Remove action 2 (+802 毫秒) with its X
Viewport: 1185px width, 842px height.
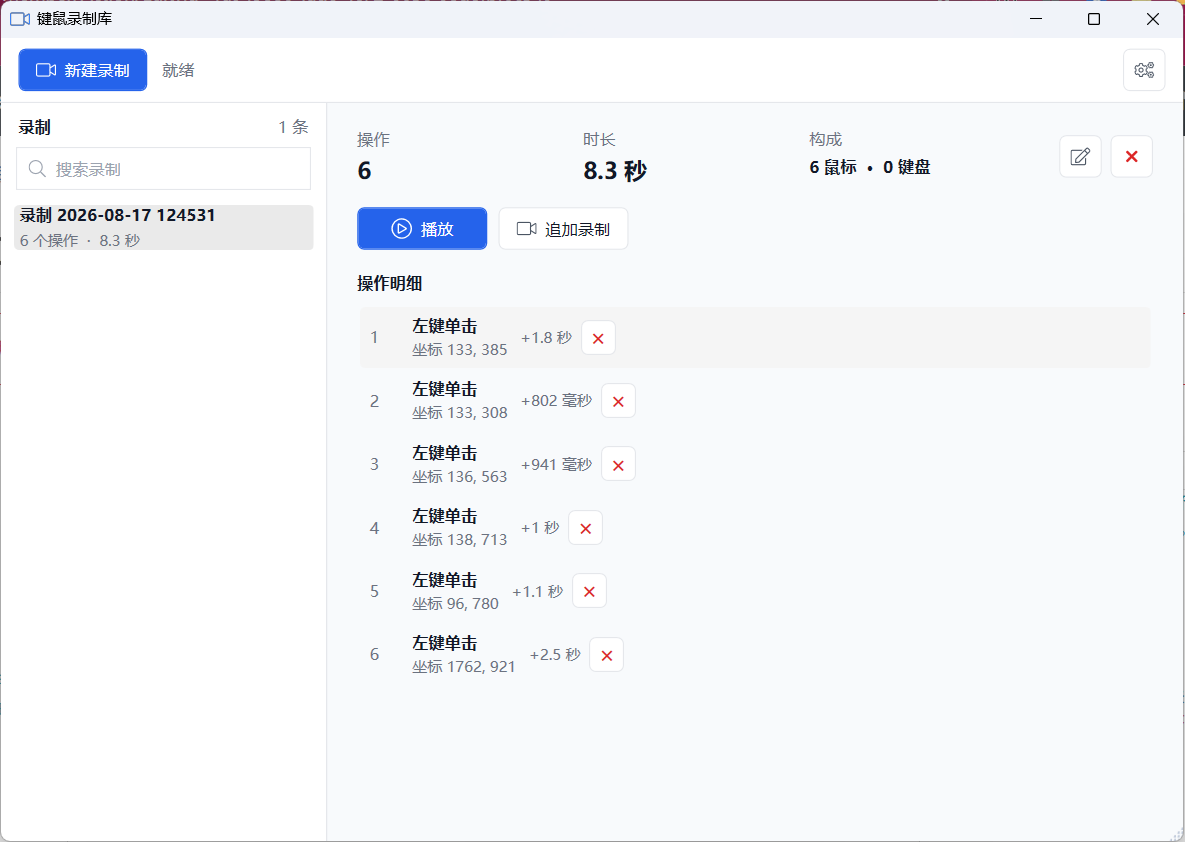[x=618, y=401]
